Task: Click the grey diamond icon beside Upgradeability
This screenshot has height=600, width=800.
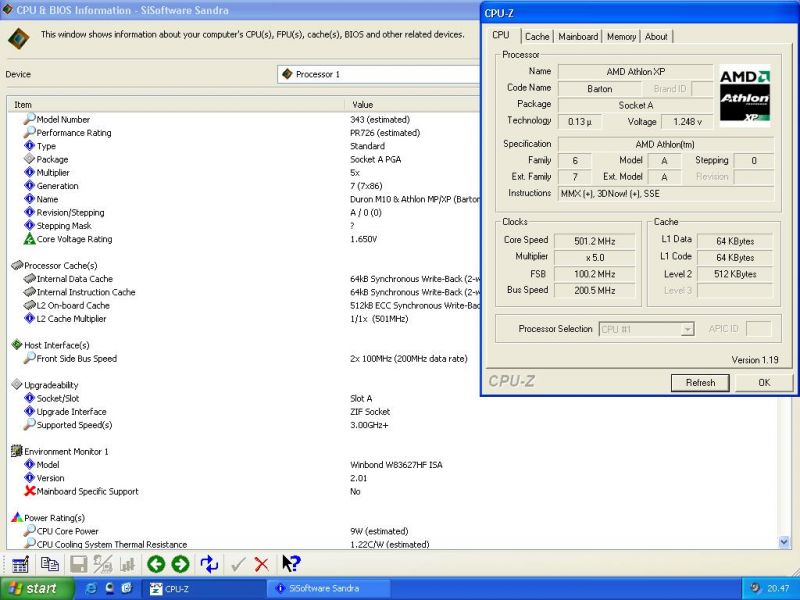Action: coord(17,384)
